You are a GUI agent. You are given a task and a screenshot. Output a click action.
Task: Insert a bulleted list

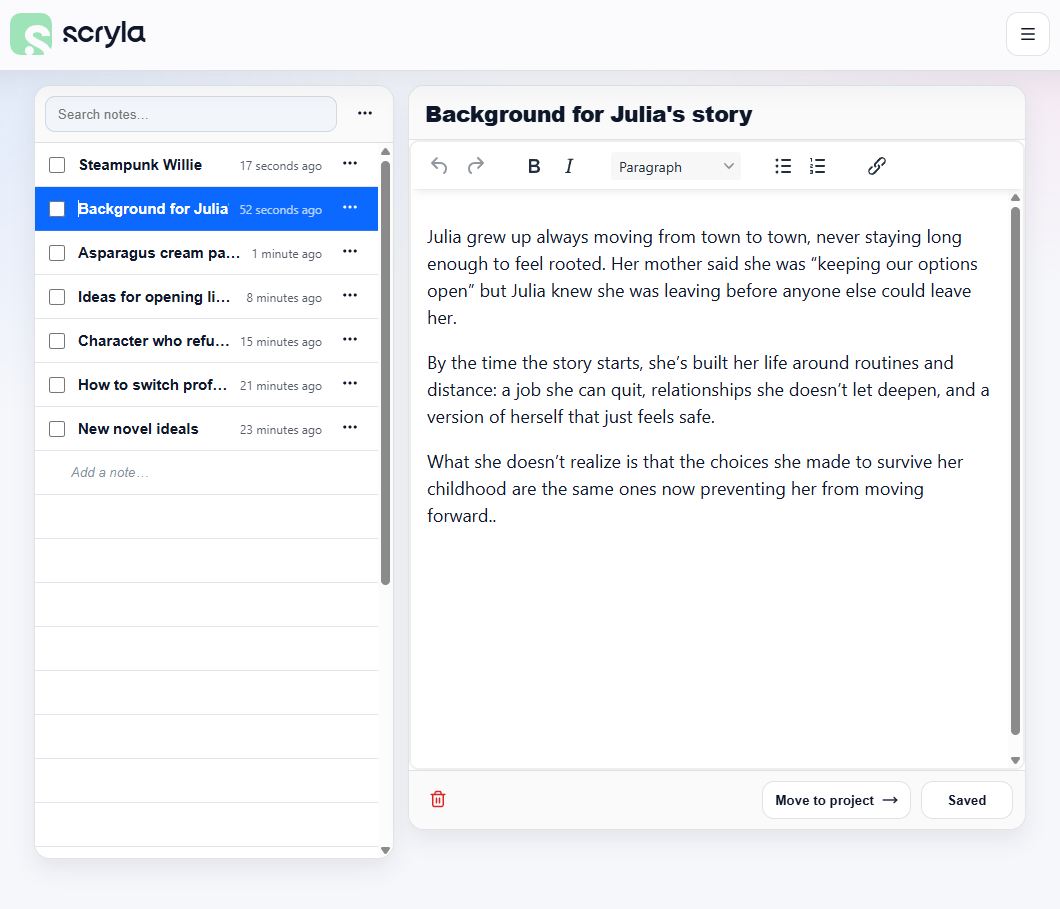point(783,166)
